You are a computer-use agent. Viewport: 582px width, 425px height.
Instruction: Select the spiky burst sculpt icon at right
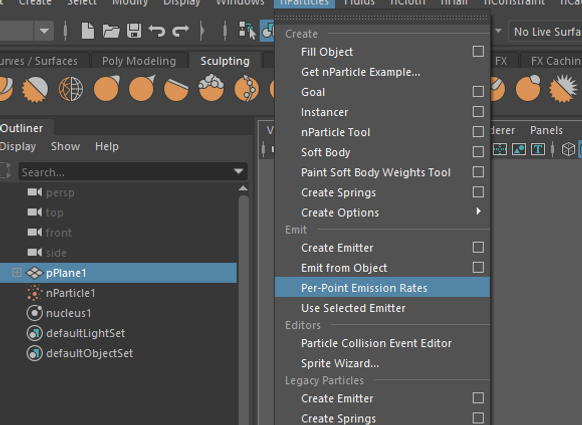pos(563,88)
